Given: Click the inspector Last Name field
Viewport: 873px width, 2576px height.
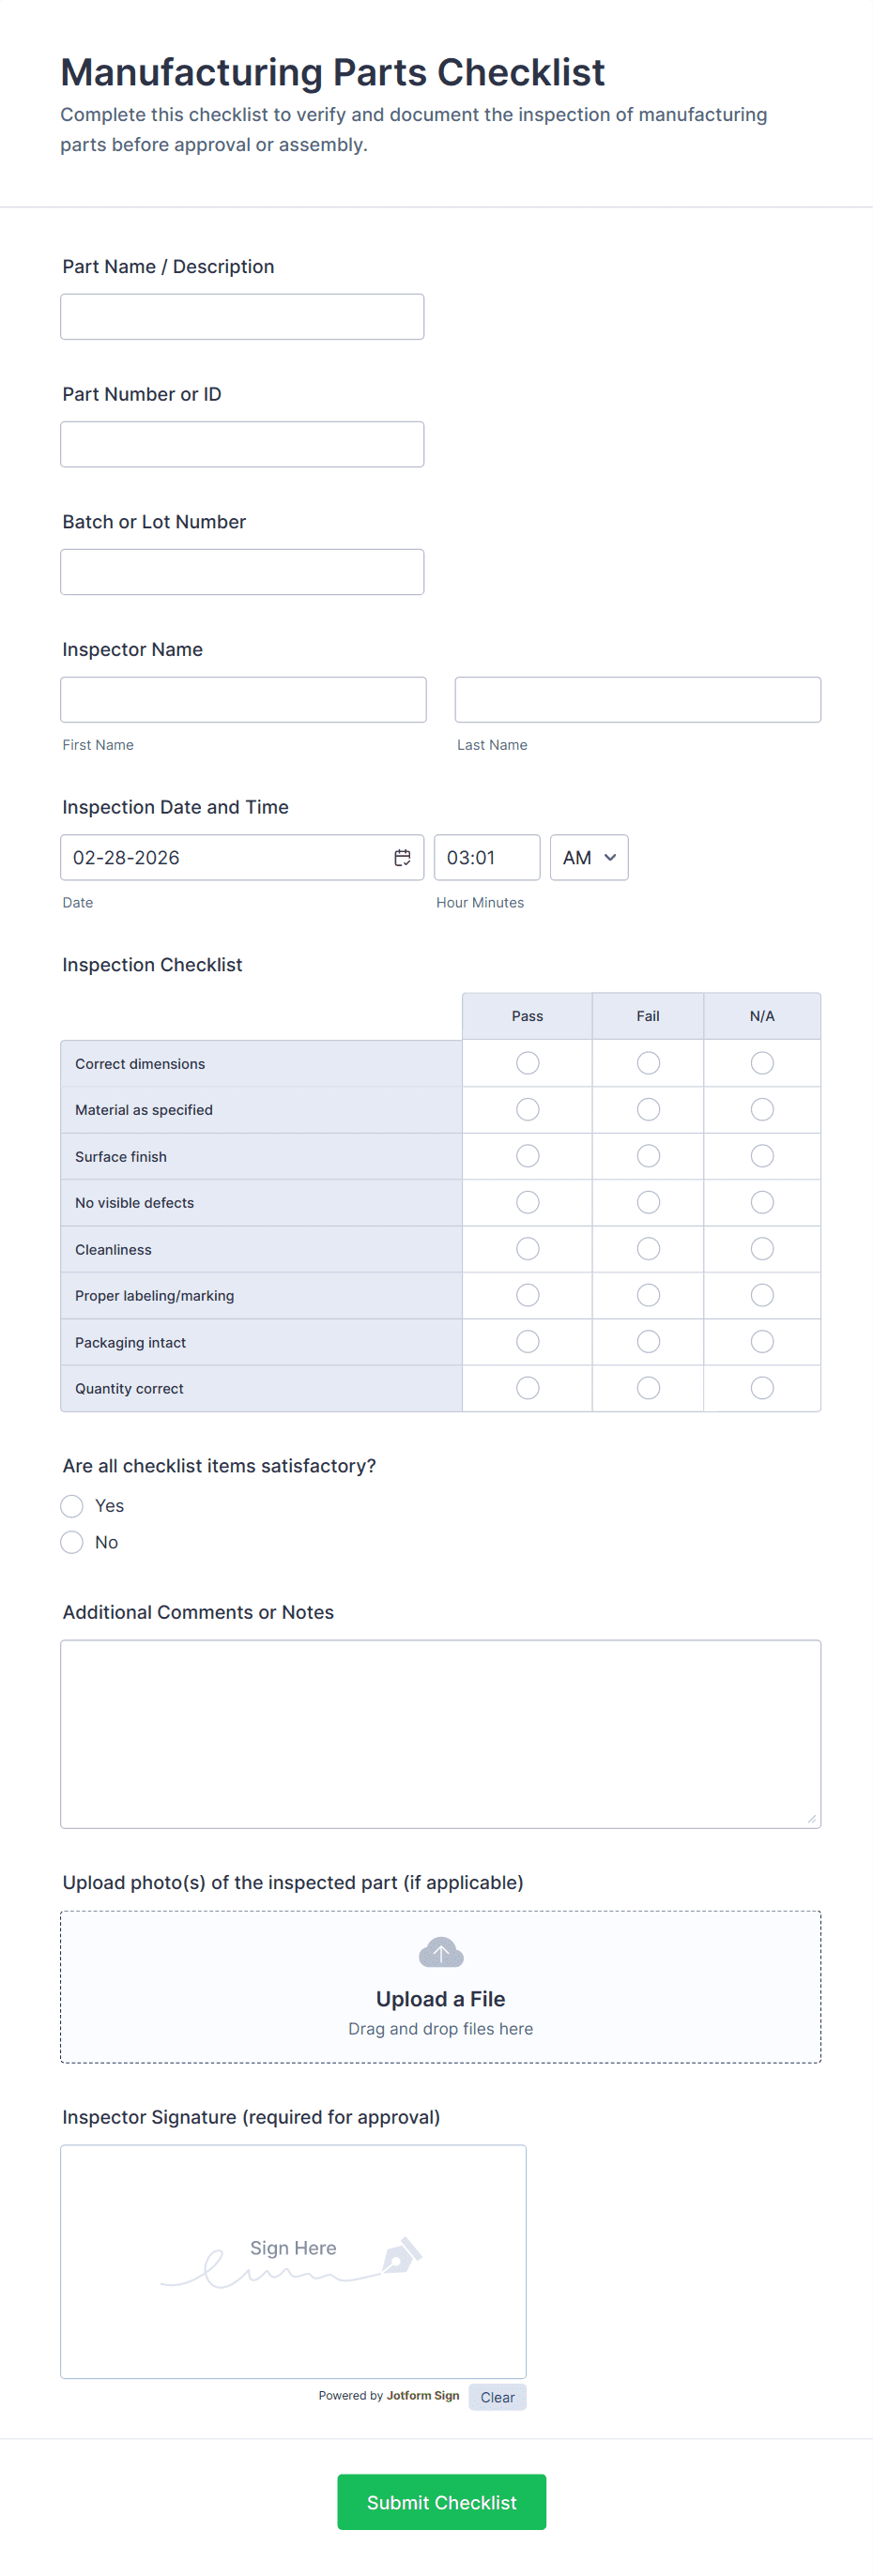Looking at the screenshot, I should click(x=637, y=699).
